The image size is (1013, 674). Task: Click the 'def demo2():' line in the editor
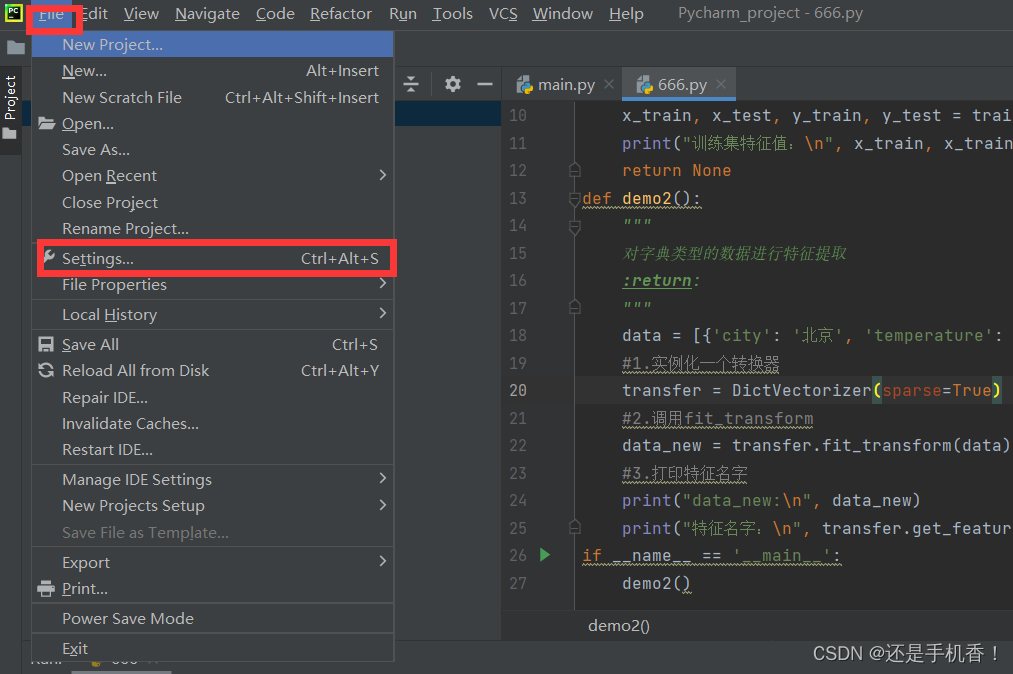(641, 198)
